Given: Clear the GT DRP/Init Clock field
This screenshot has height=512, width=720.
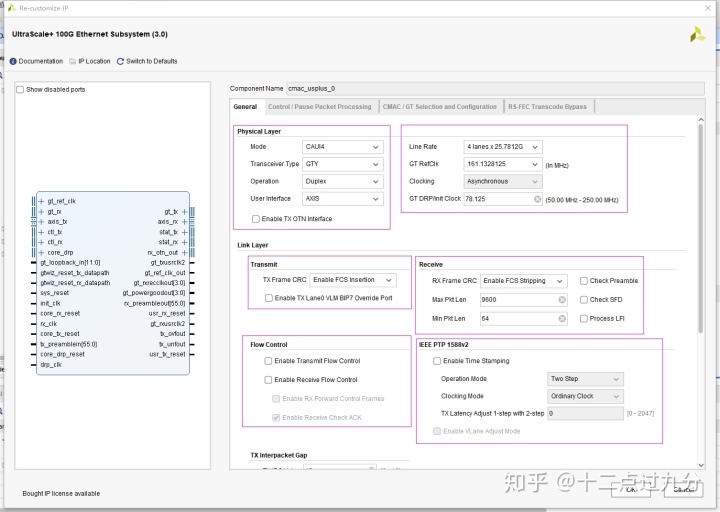Looking at the screenshot, I should point(537,199).
